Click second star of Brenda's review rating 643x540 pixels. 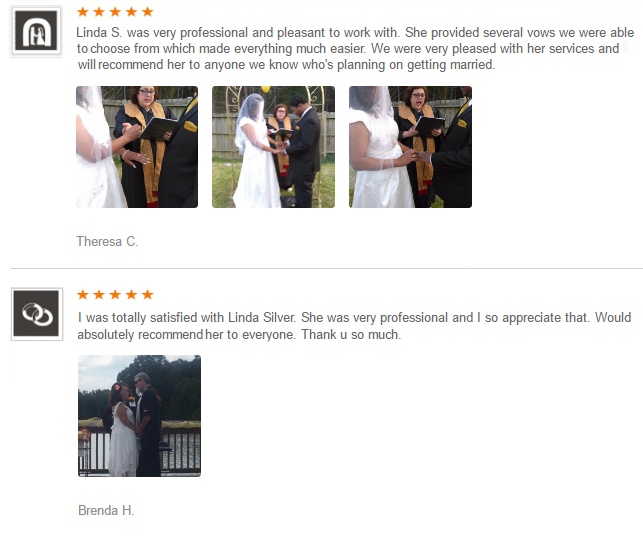[99, 294]
